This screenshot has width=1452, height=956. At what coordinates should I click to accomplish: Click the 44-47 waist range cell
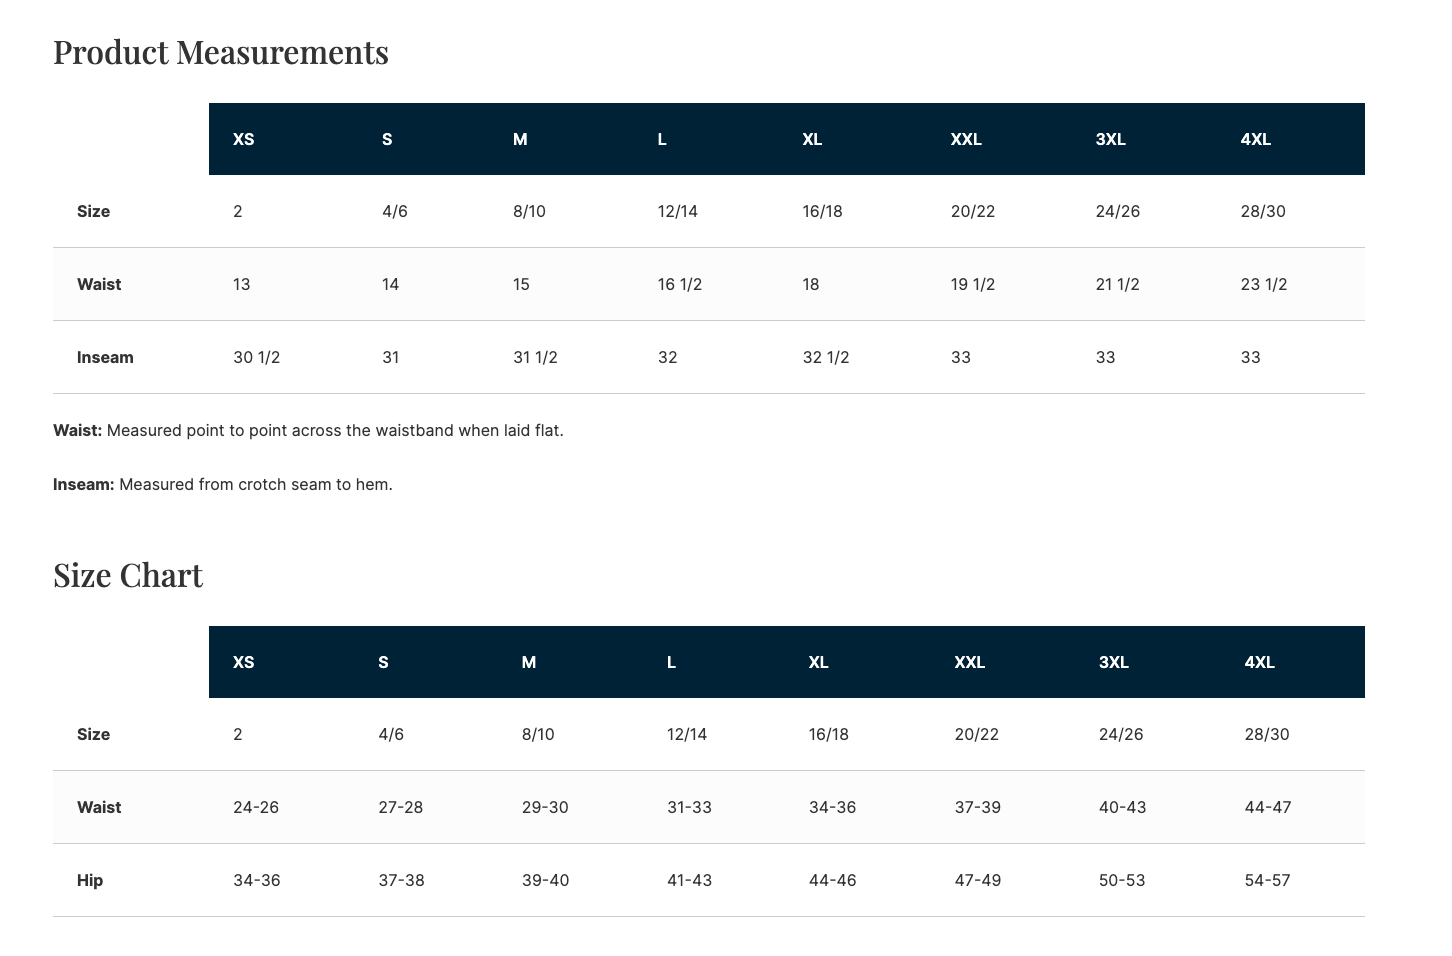point(1268,807)
